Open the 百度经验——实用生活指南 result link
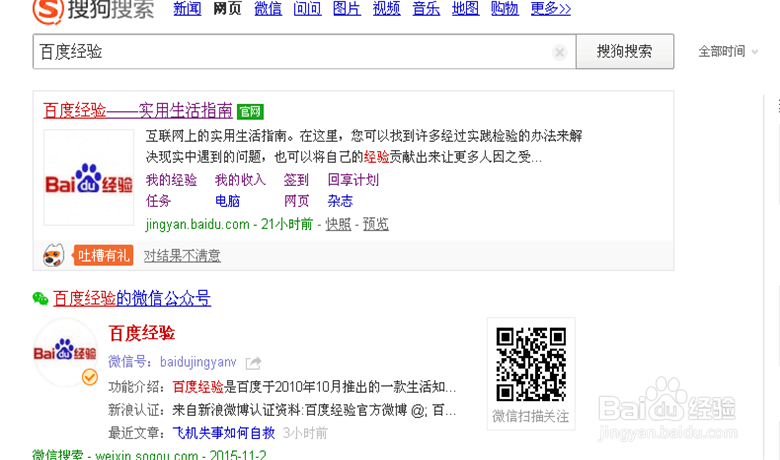The image size is (780, 460). tap(138, 110)
